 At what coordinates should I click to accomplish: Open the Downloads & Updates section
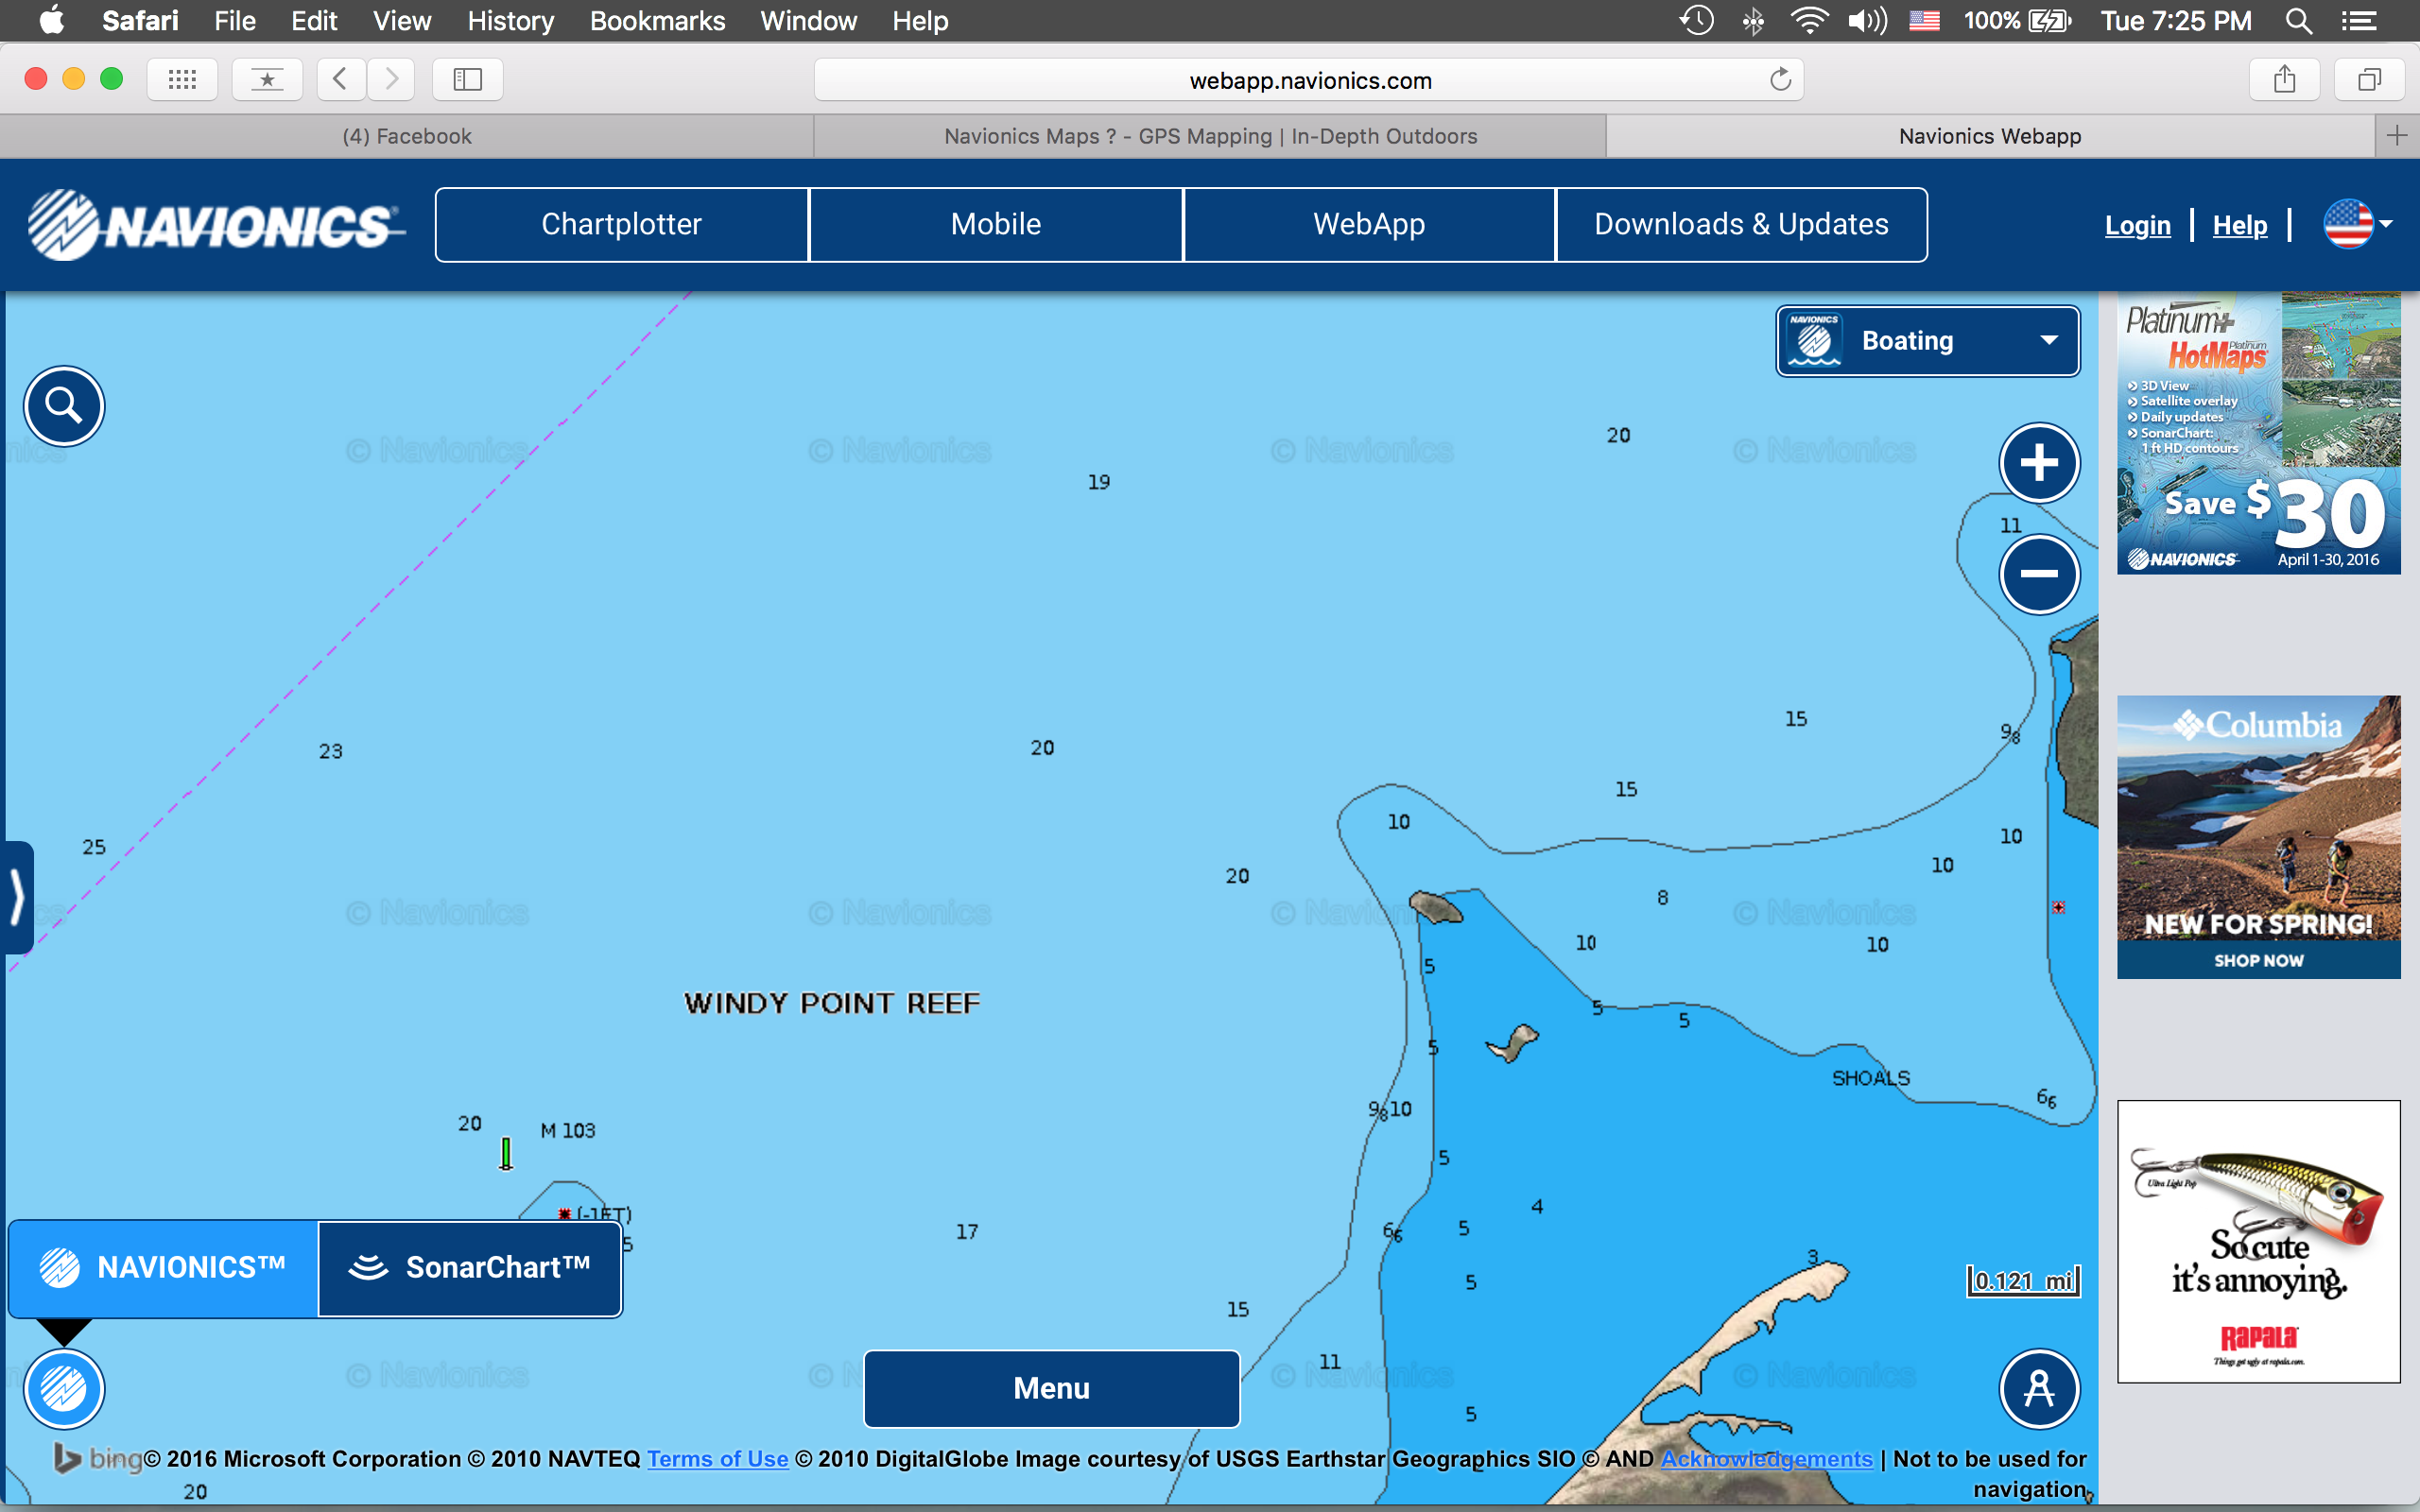point(1741,224)
